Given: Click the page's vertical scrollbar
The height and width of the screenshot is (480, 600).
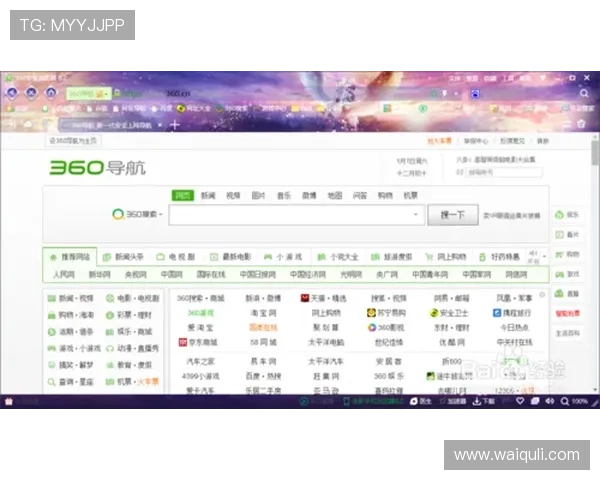Looking at the screenshot, I should tap(595, 250).
